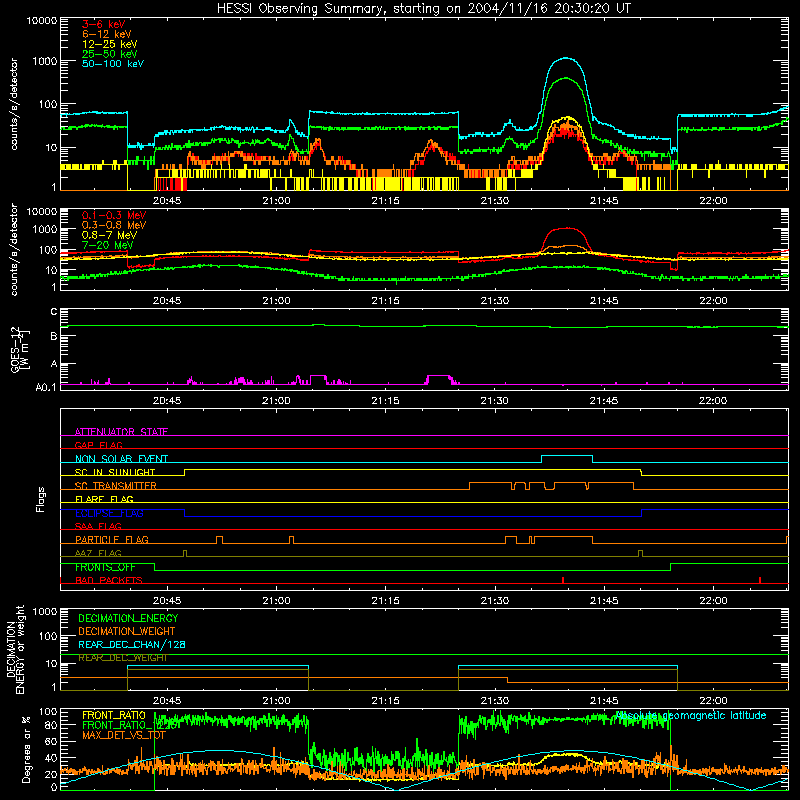This screenshot has height=800, width=800.
Task: Click the 20:45 tick label under the decimation plot
Action: (x=167, y=701)
